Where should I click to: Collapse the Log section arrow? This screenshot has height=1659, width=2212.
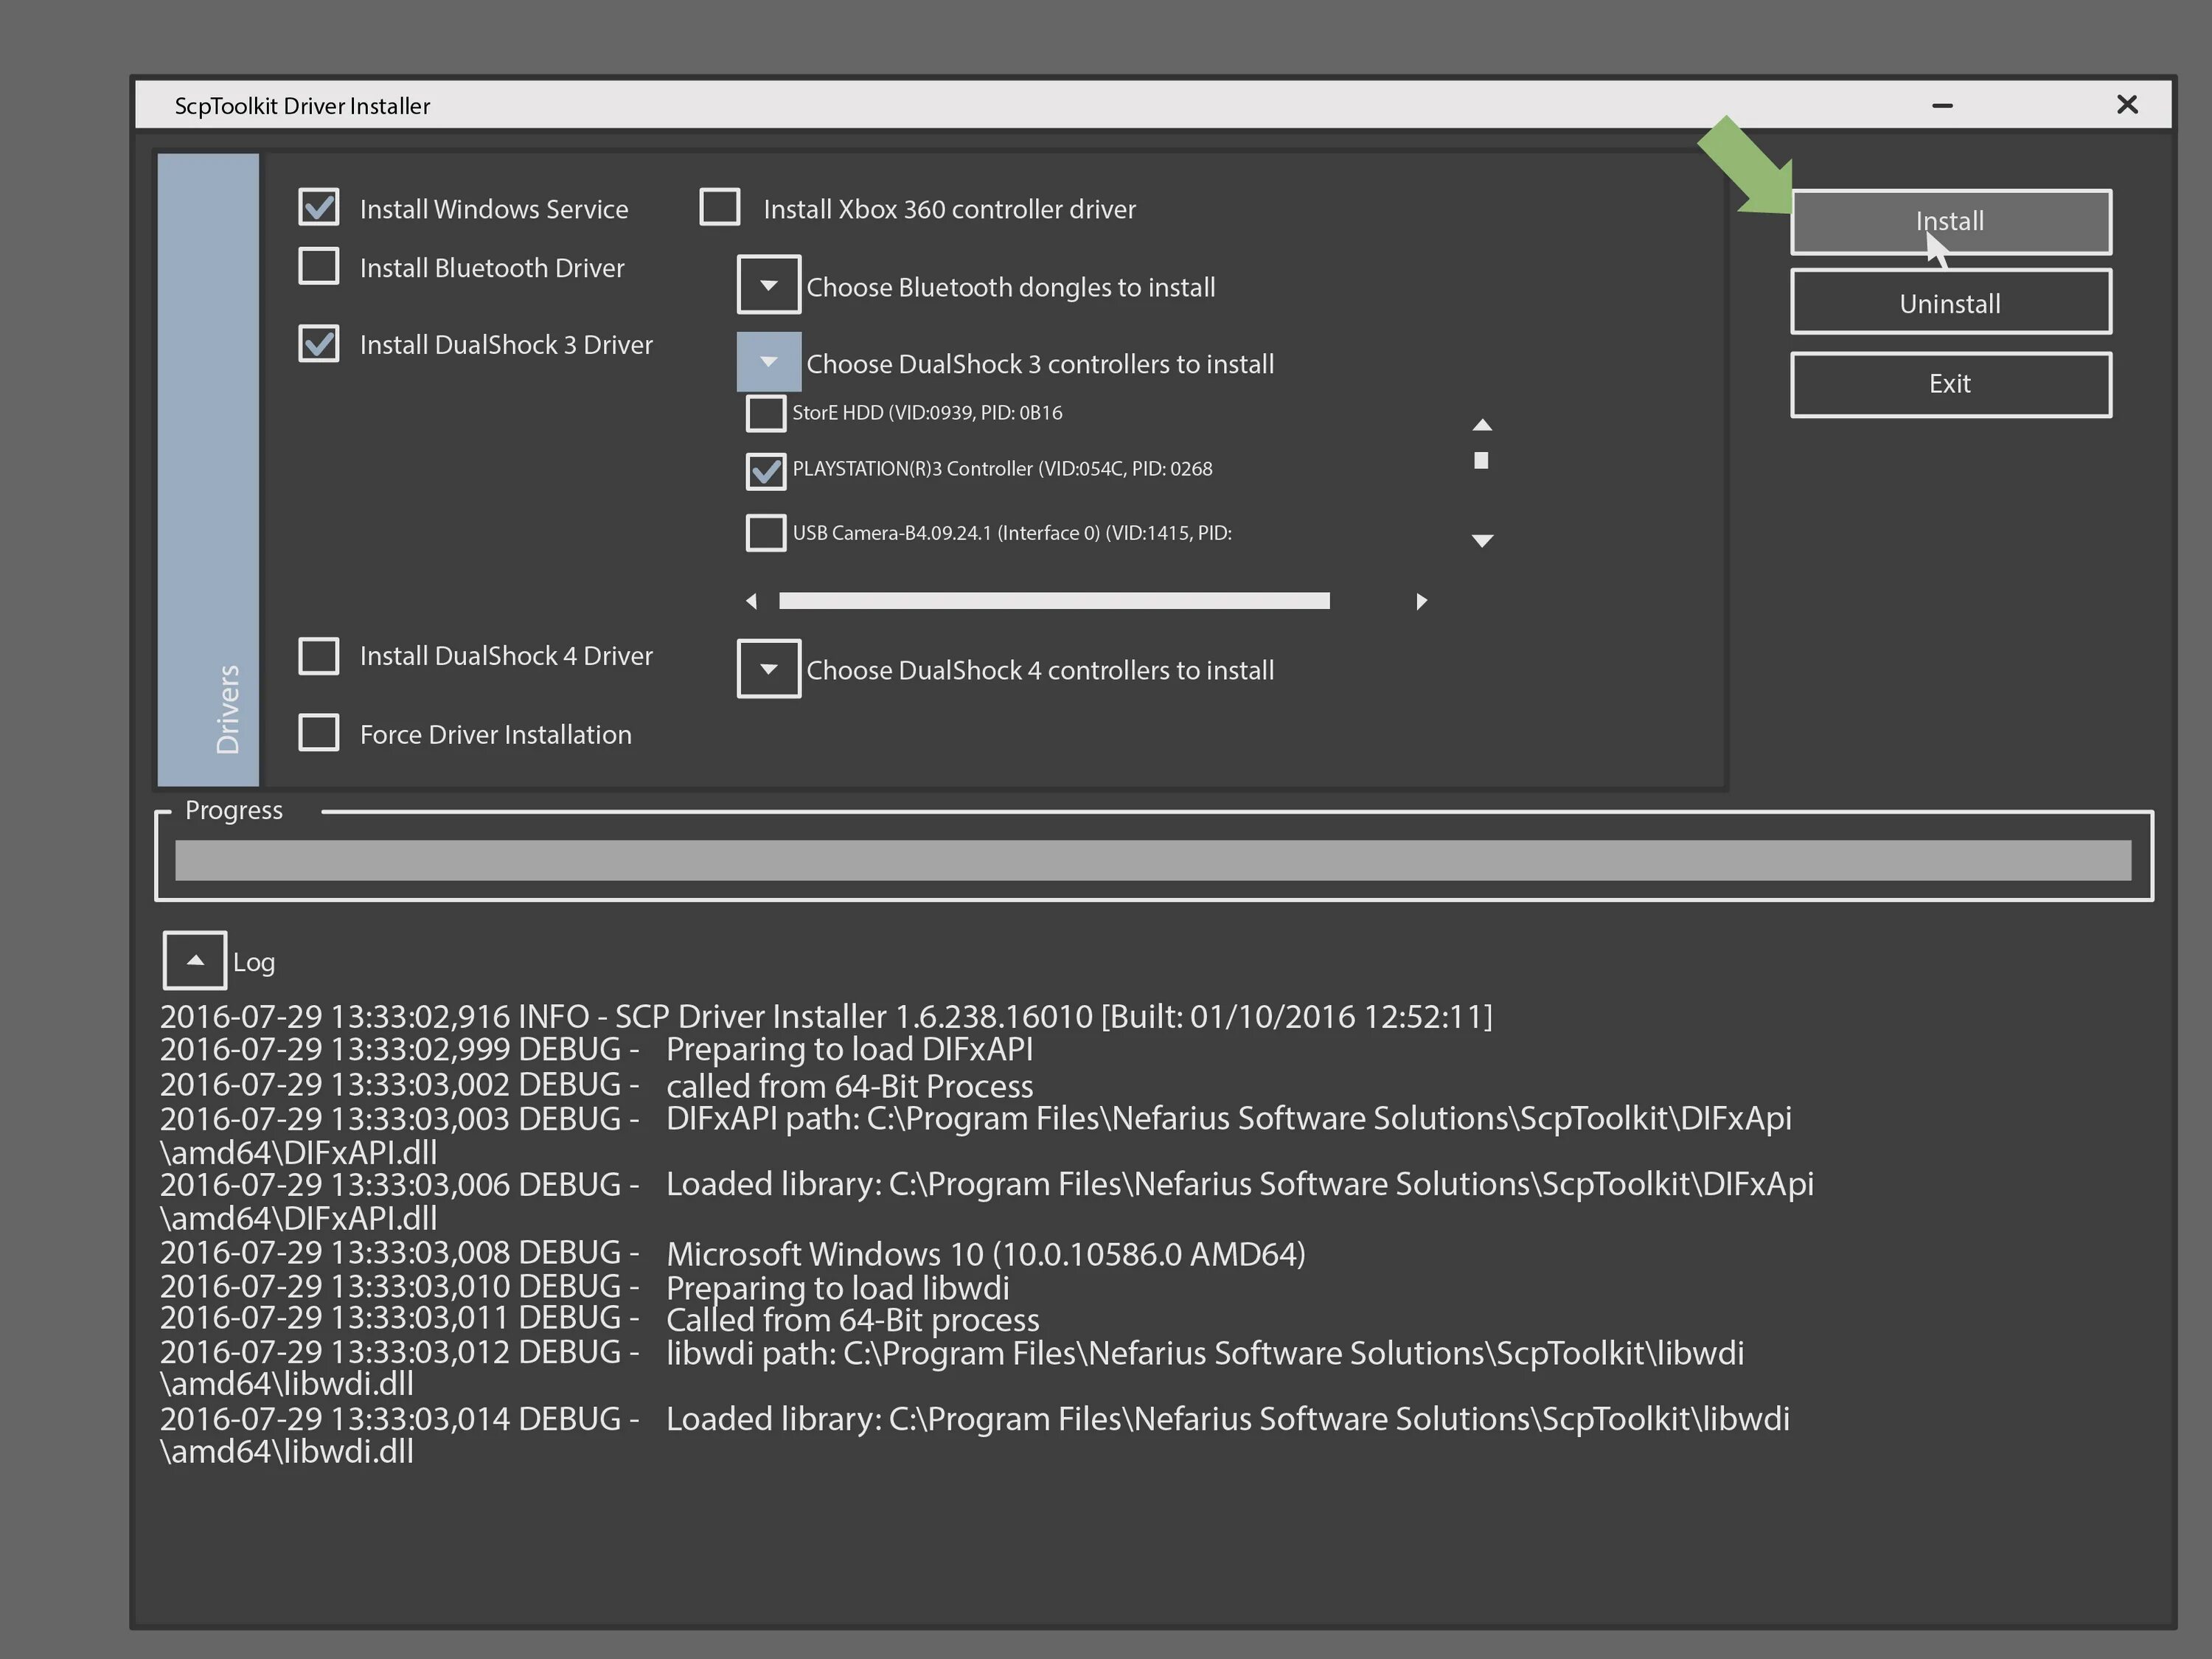click(195, 960)
